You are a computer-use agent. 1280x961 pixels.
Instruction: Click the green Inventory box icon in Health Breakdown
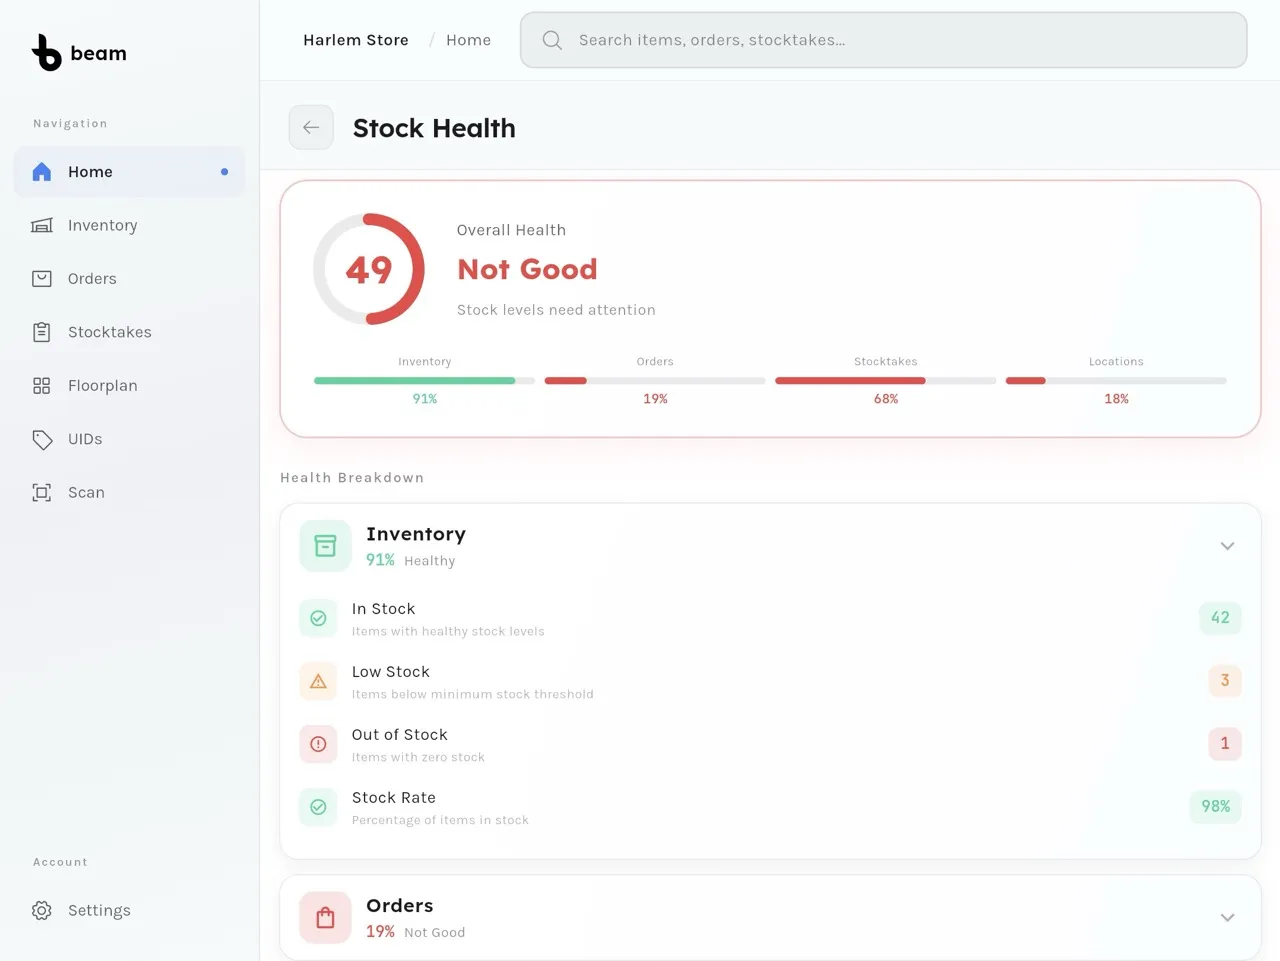pos(324,545)
